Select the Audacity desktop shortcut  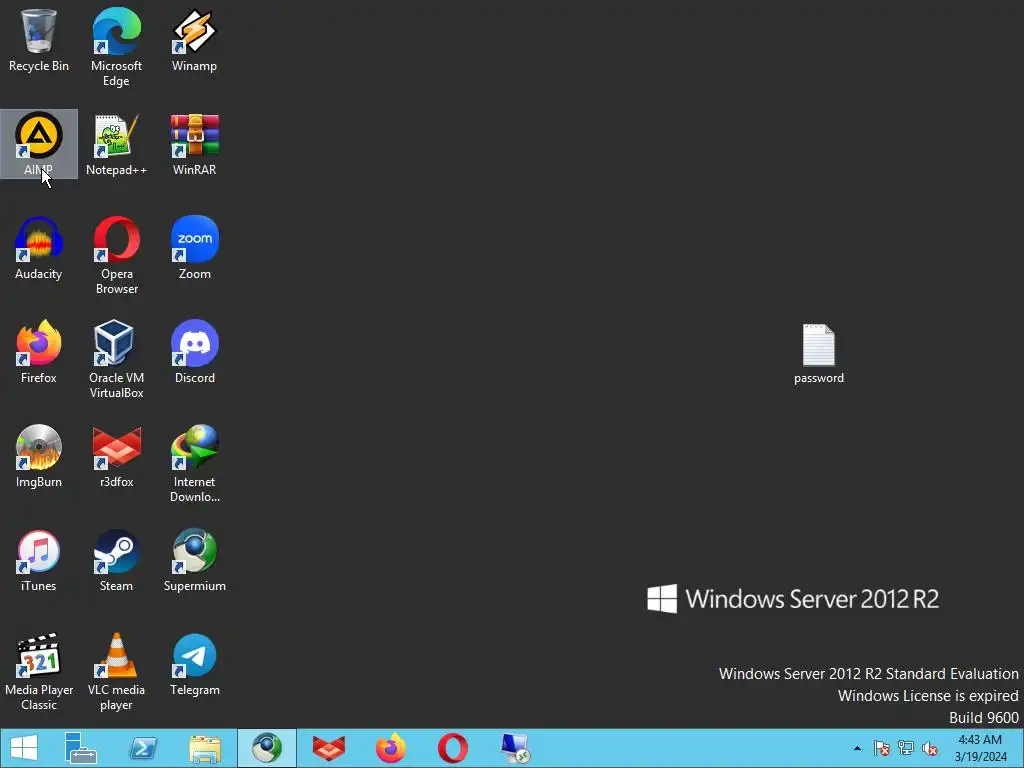coord(39,248)
